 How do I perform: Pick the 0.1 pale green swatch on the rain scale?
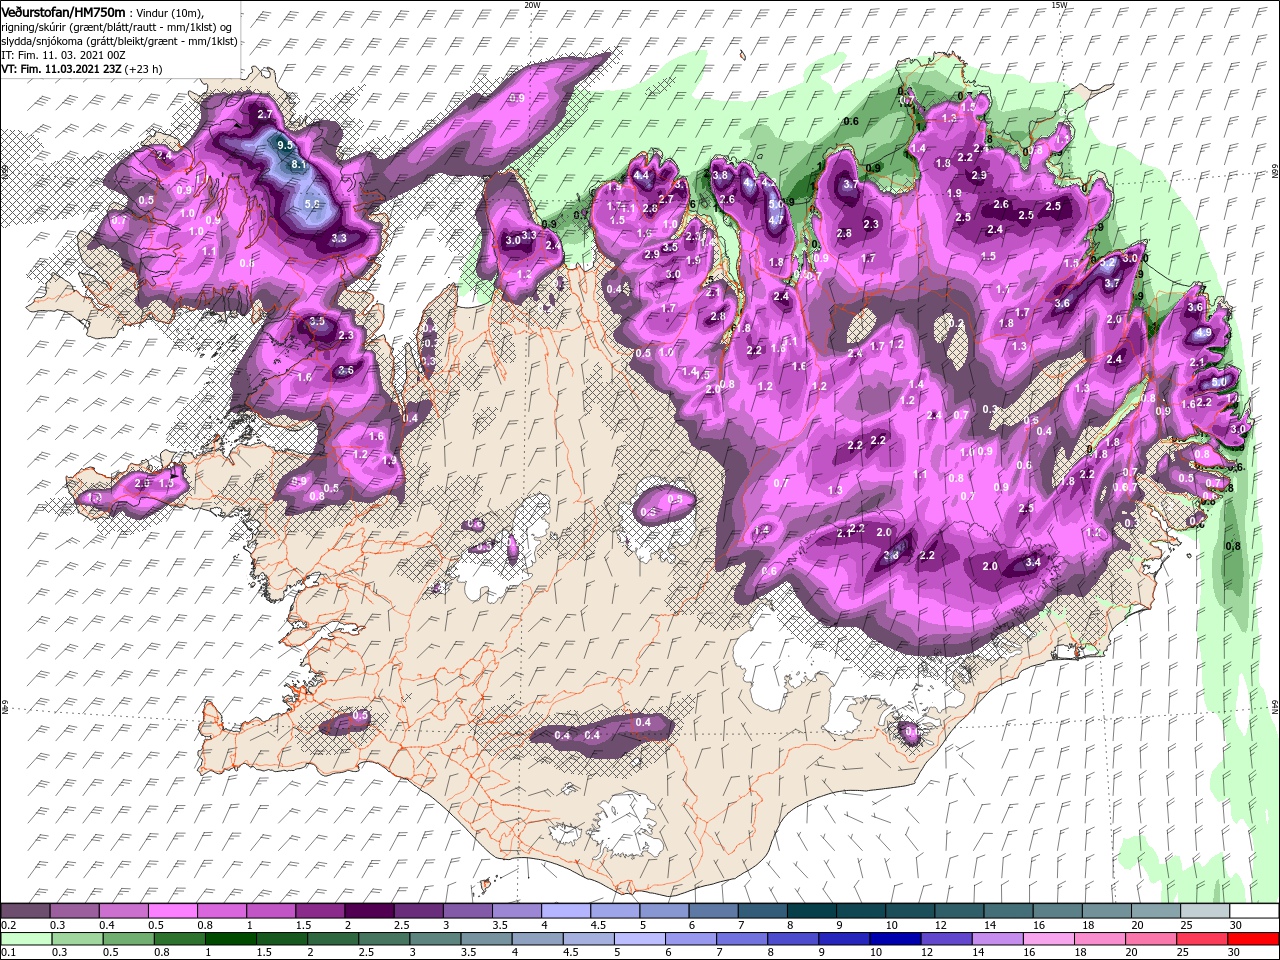click(26, 939)
